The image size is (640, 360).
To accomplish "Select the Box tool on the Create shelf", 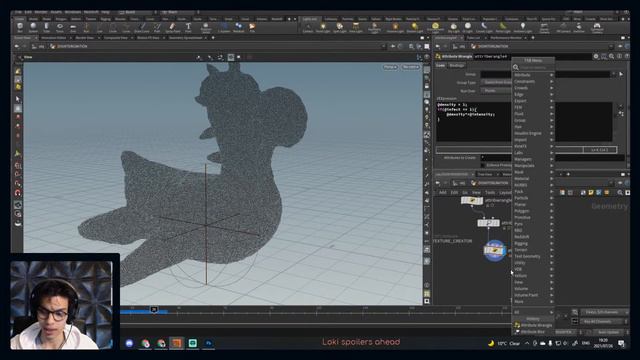I will [x=20, y=28].
